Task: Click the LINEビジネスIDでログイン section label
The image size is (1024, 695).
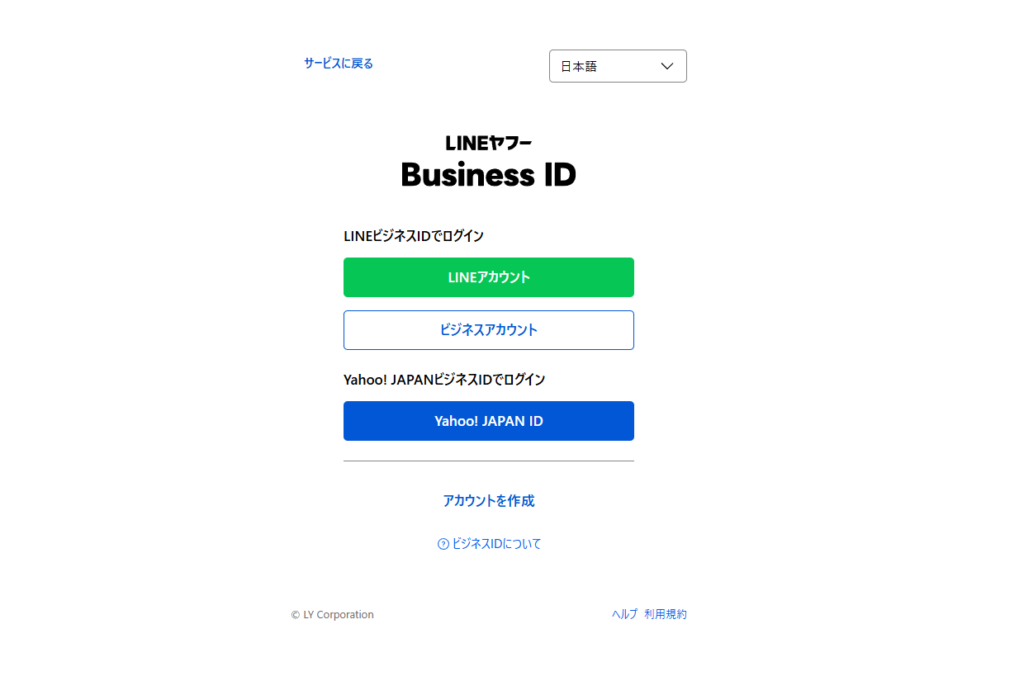Action: [413, 236]
